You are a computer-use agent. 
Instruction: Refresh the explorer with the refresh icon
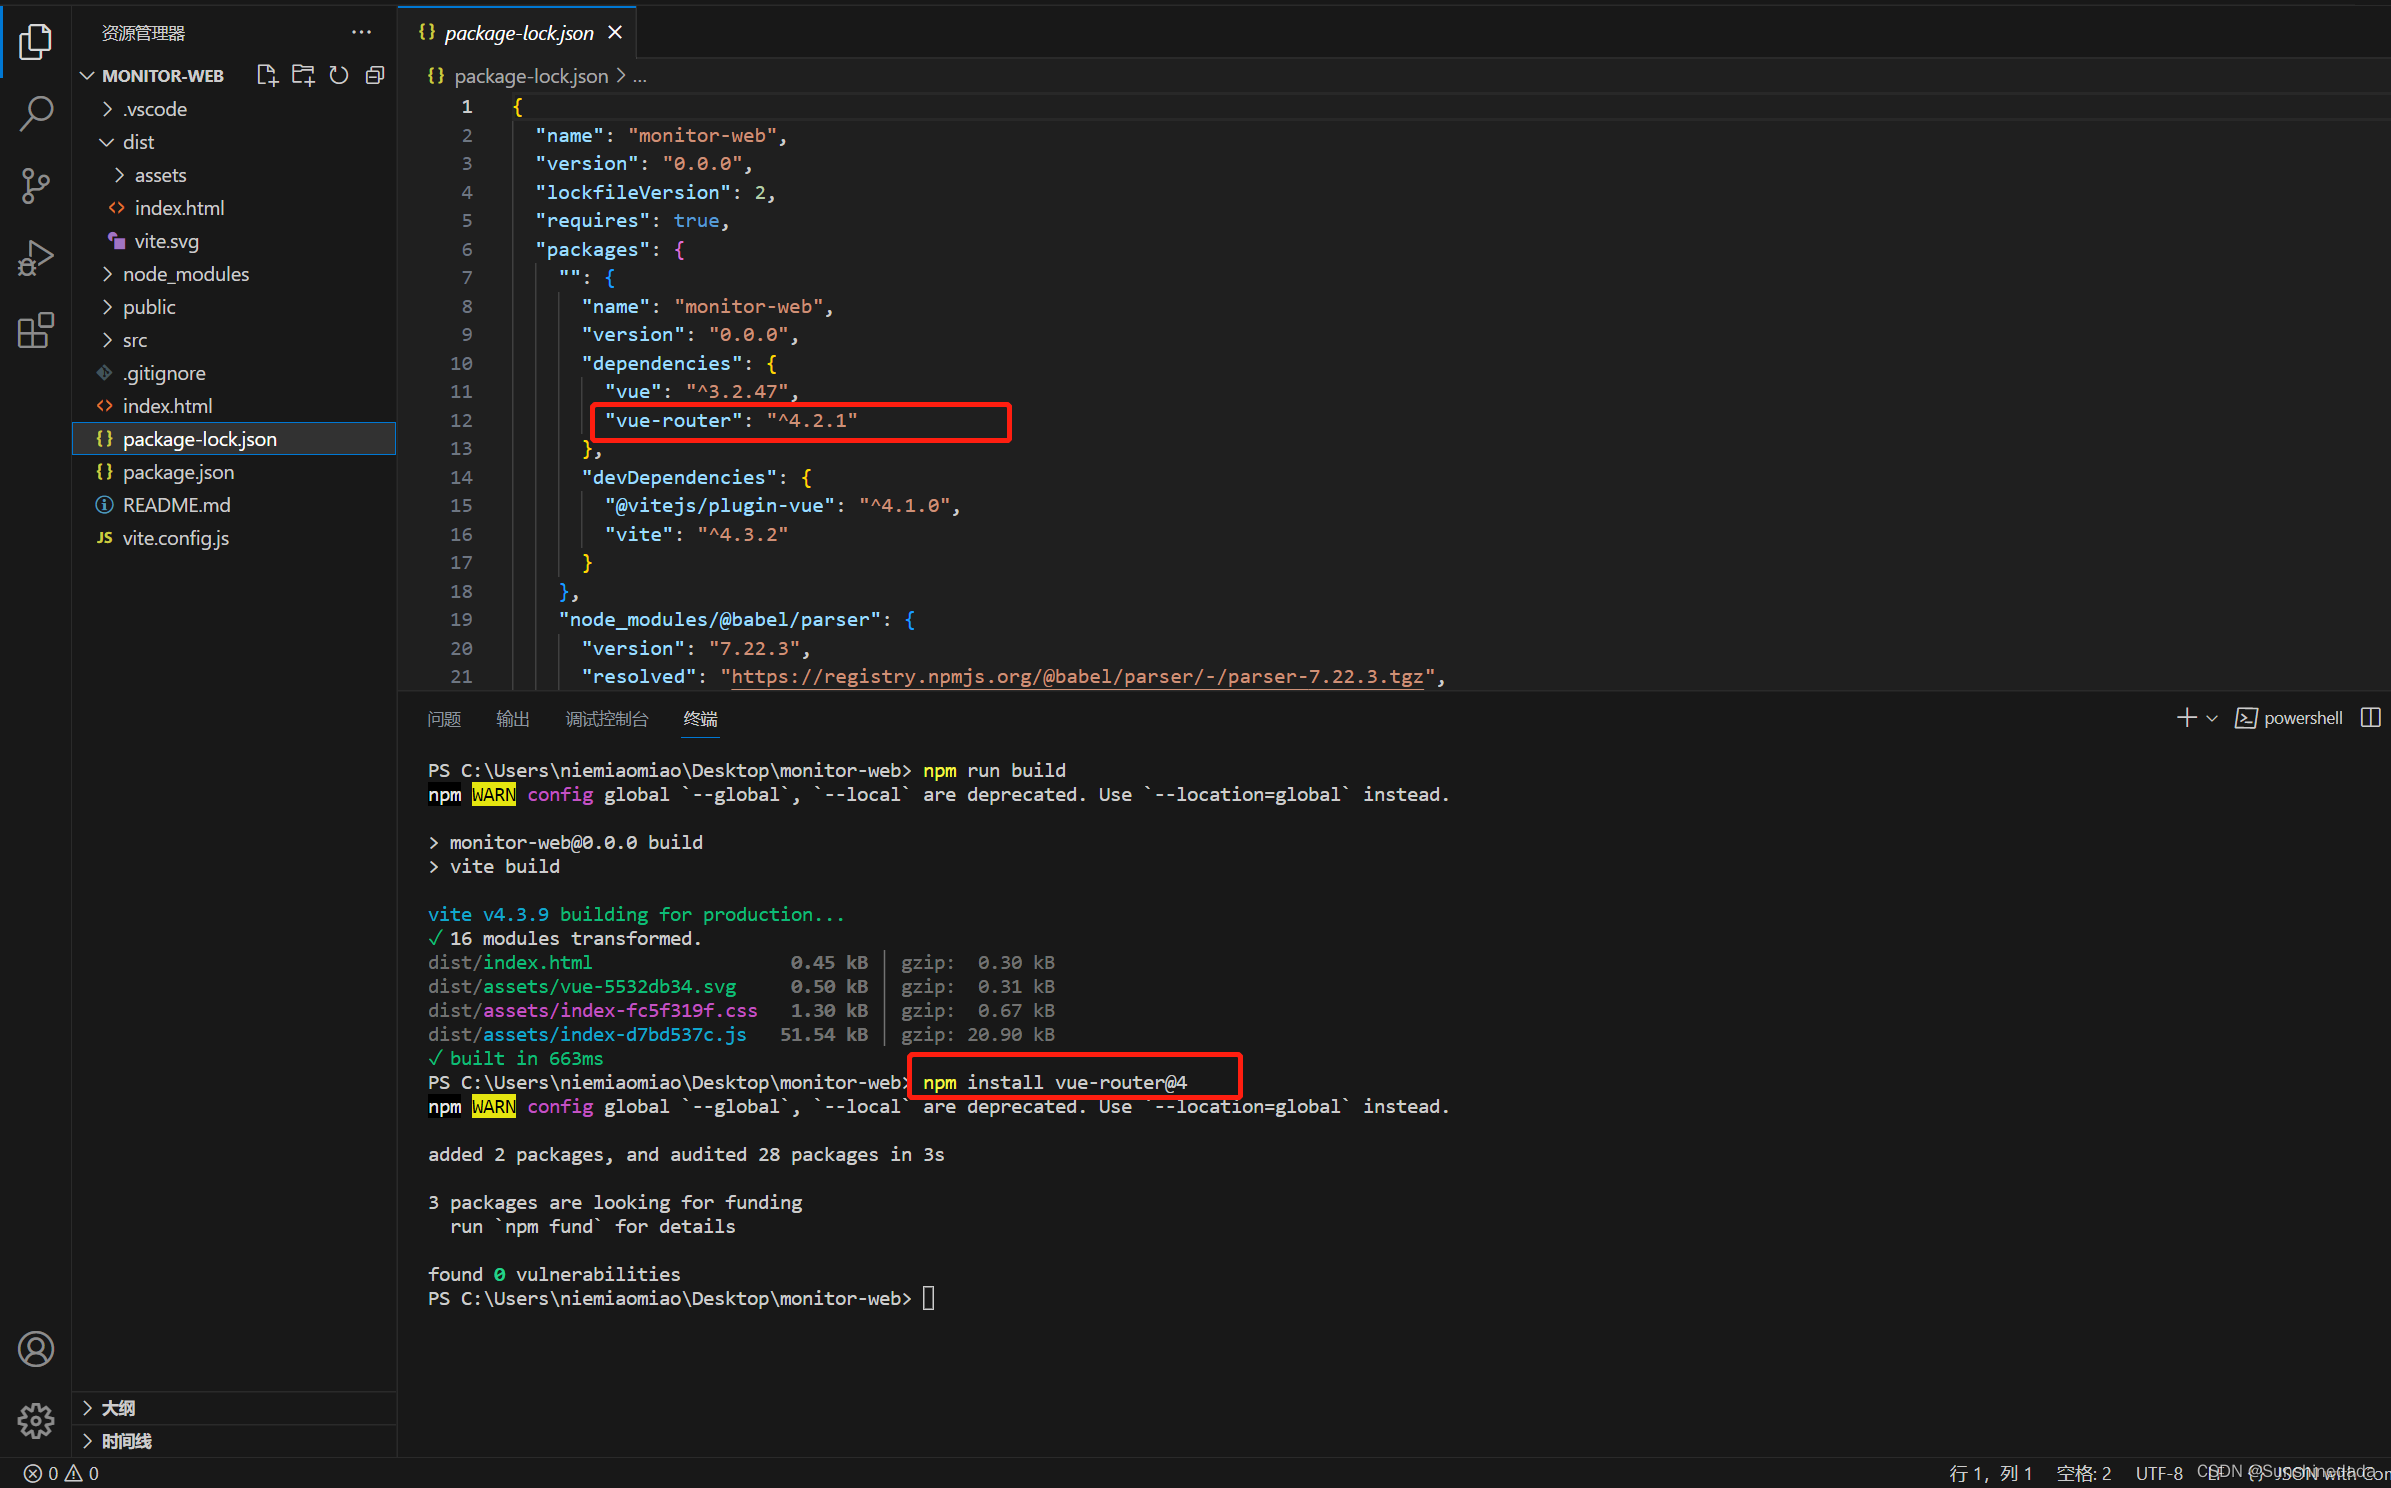tap(339, 75)
